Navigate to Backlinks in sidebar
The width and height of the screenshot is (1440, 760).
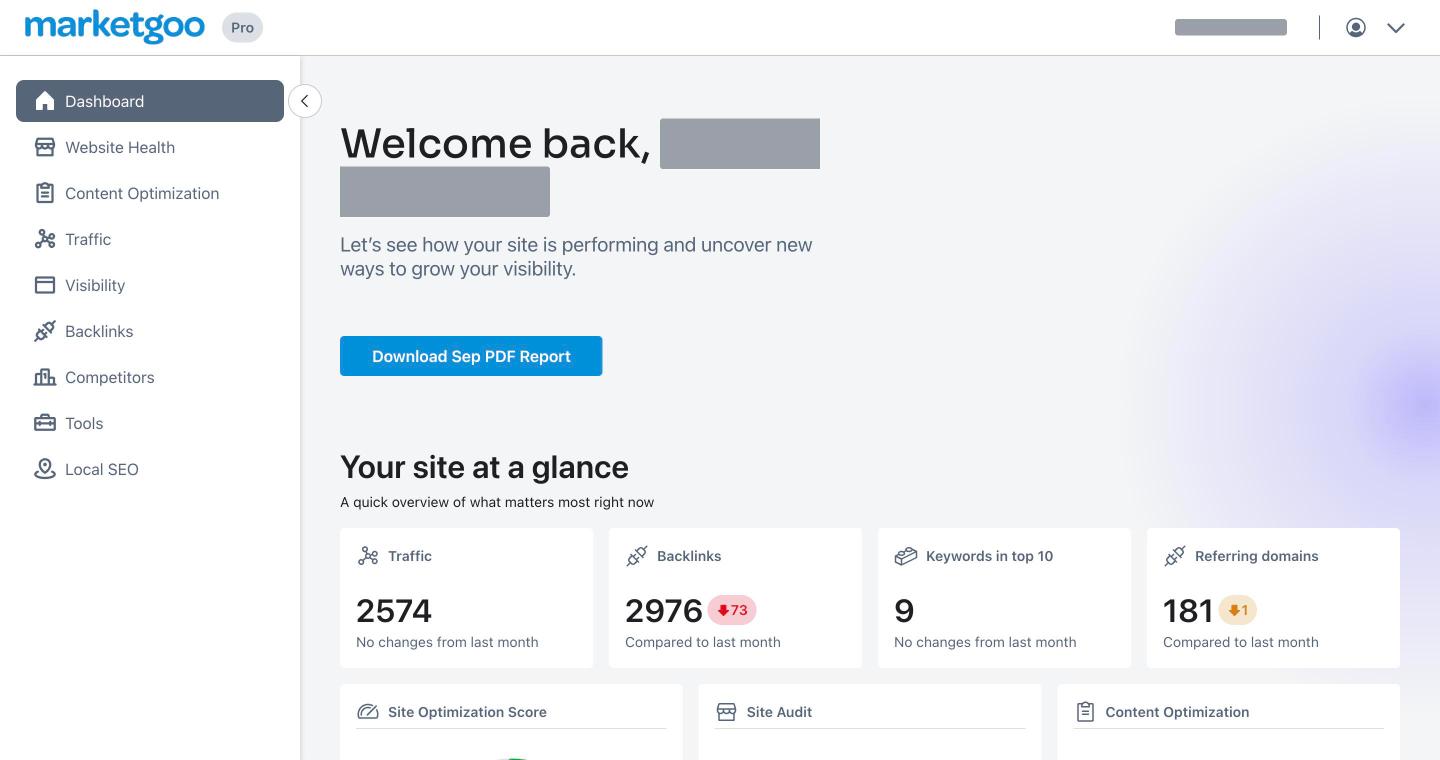[150, 331]
